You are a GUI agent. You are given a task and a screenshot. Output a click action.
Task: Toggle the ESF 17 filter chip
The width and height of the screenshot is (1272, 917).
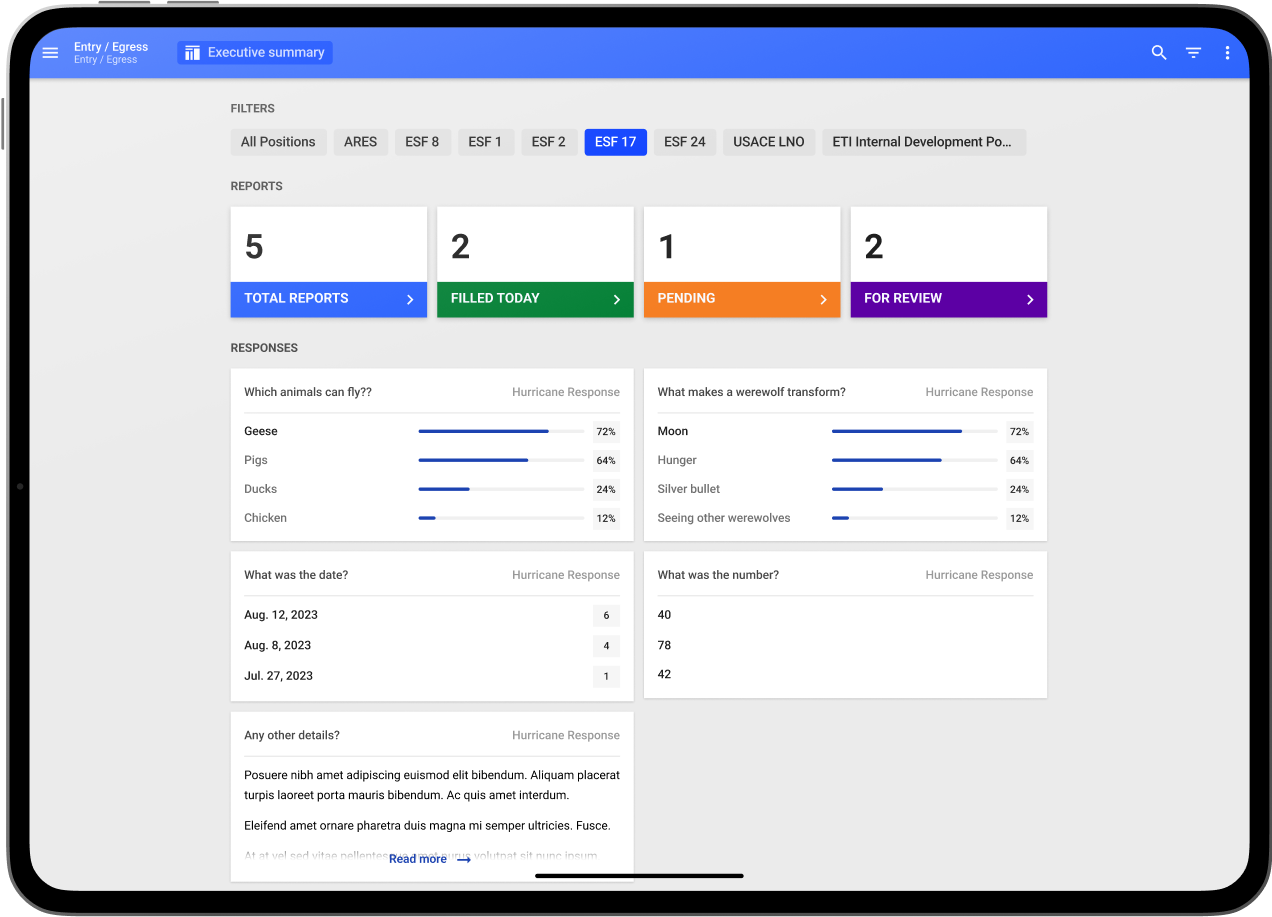[x=615, y=142]
